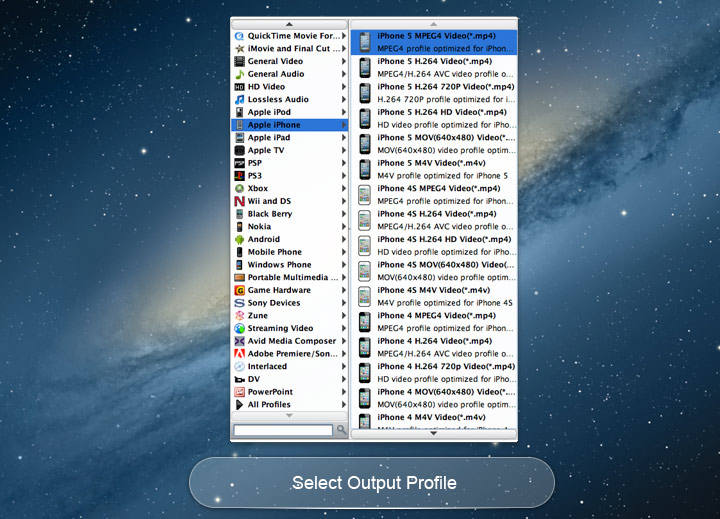Click the Android robot icon
The image size is (720, 519).
coord(239,239)
